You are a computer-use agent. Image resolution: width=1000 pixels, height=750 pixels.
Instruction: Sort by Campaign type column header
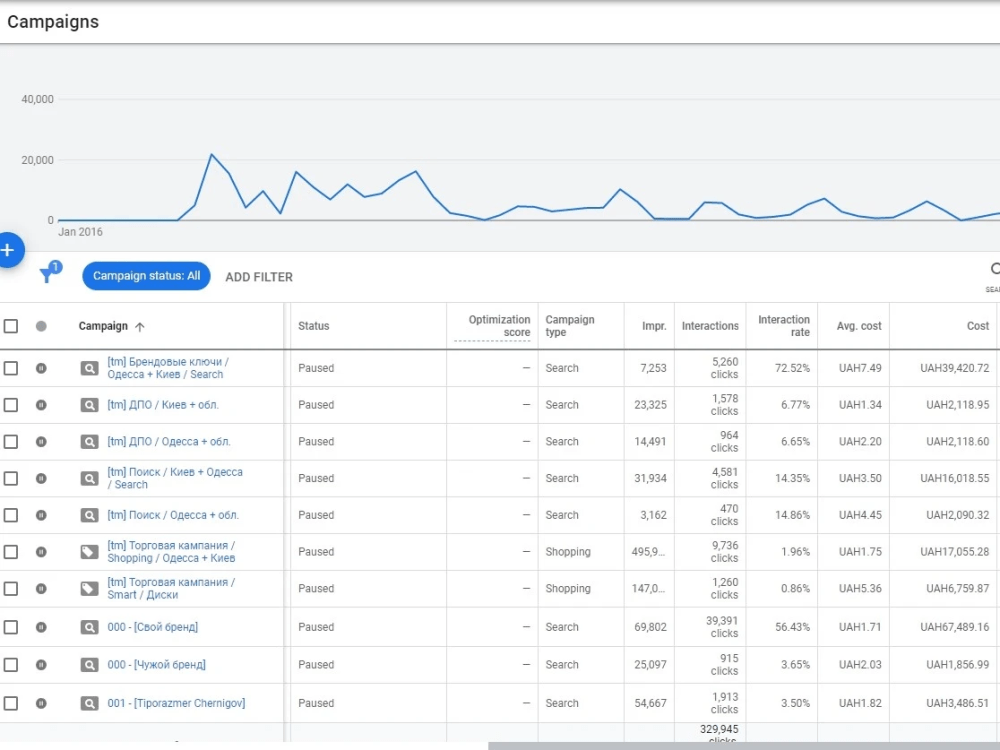[570, 326]
